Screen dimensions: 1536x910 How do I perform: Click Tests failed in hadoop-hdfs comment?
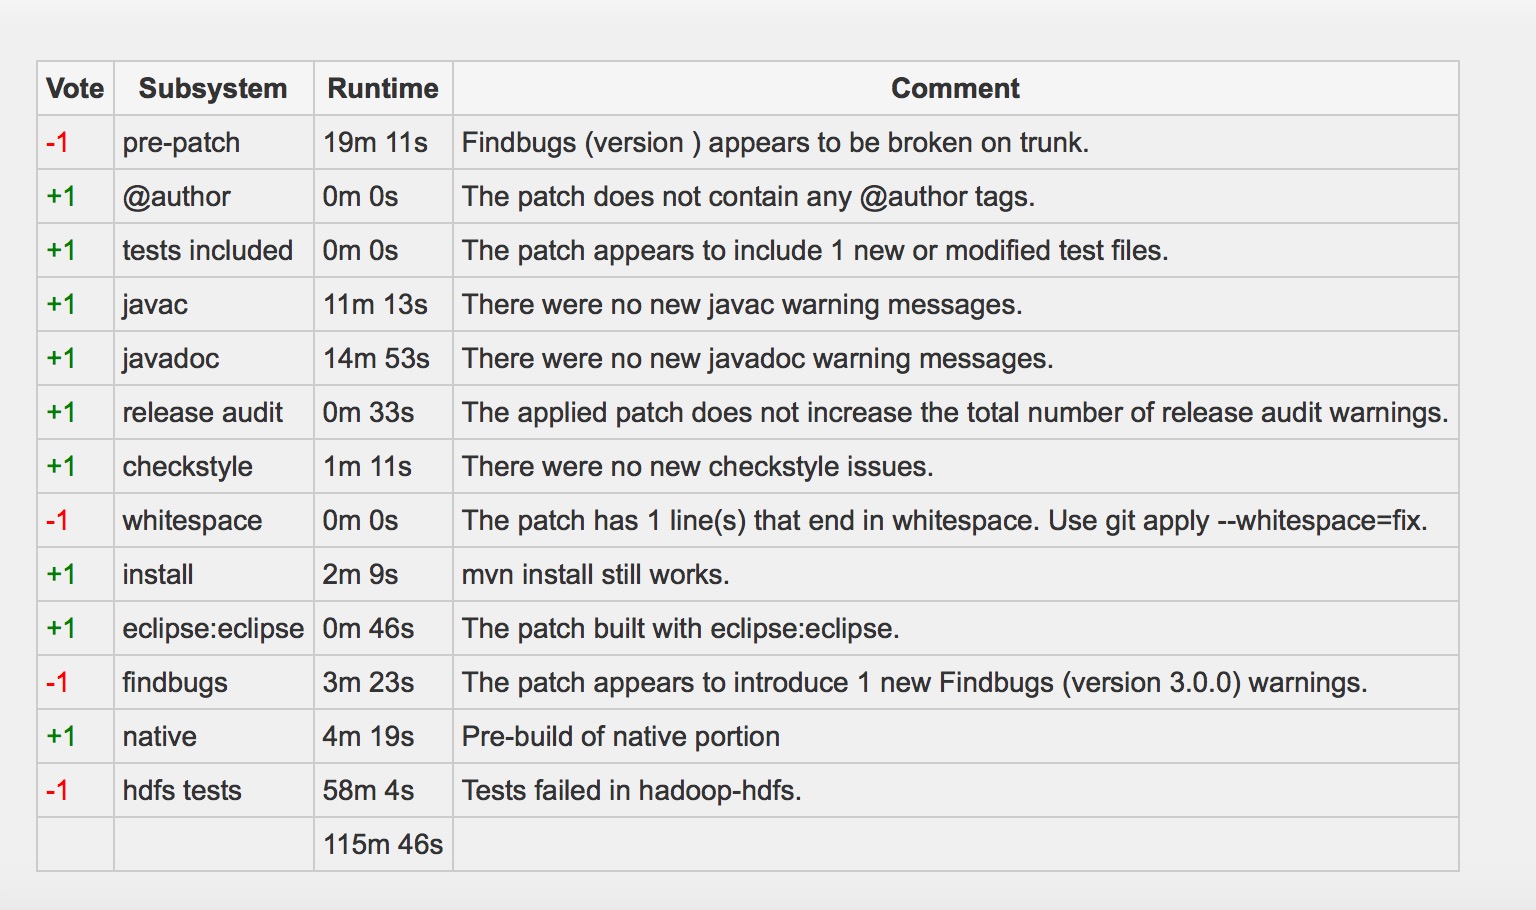point(631,790)
